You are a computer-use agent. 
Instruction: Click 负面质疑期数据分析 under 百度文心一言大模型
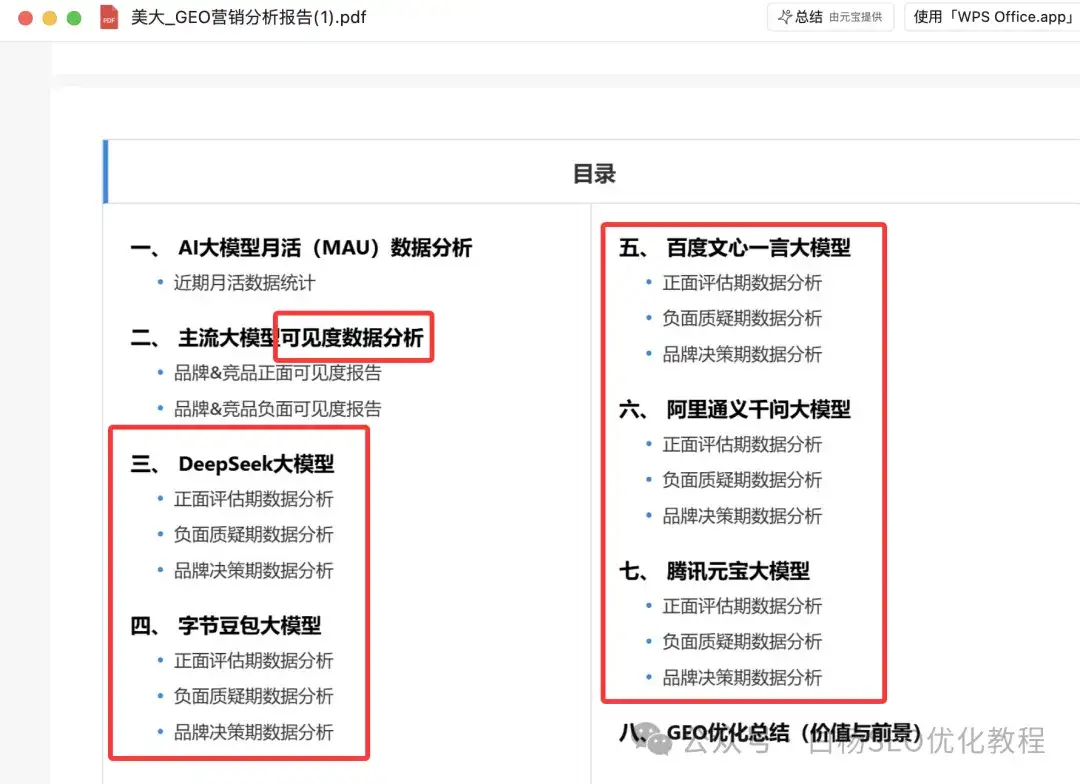[742, 318]
